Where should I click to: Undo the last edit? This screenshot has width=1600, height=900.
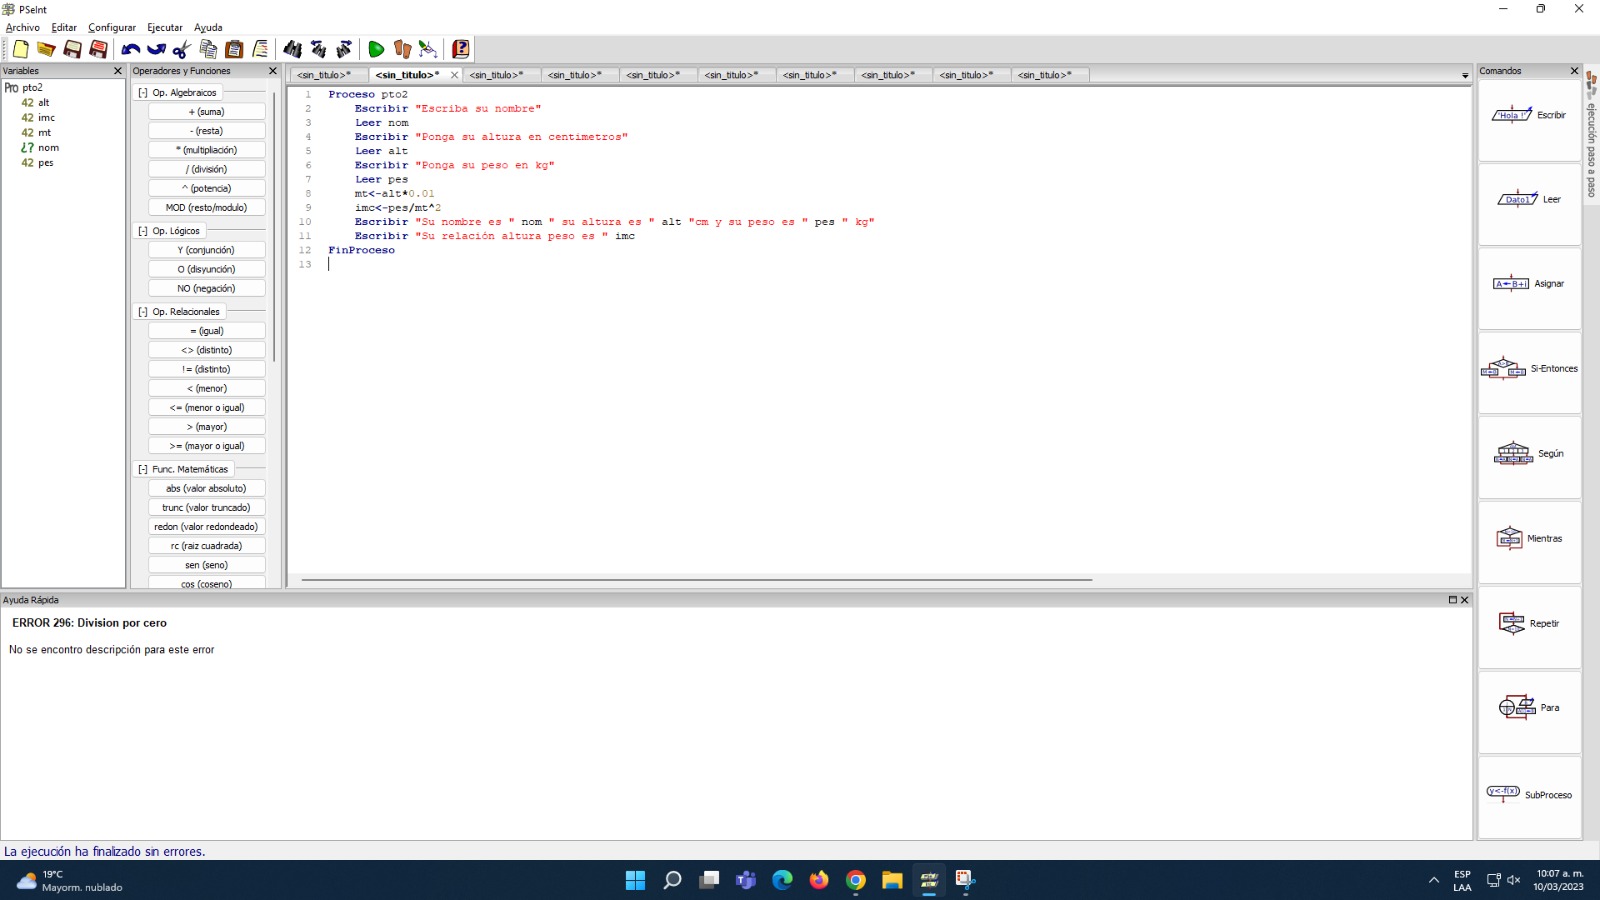click(x=130, y=49)
